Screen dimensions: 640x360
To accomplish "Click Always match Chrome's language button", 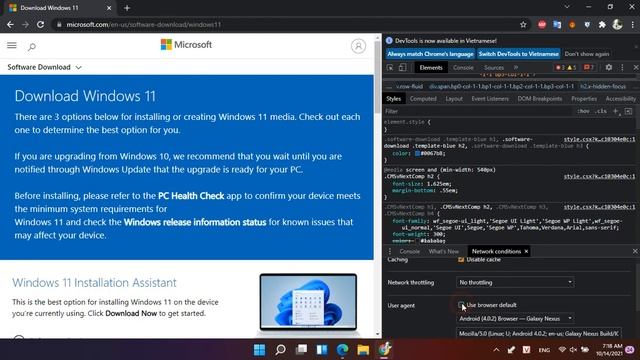I will (x=430, y=54).
